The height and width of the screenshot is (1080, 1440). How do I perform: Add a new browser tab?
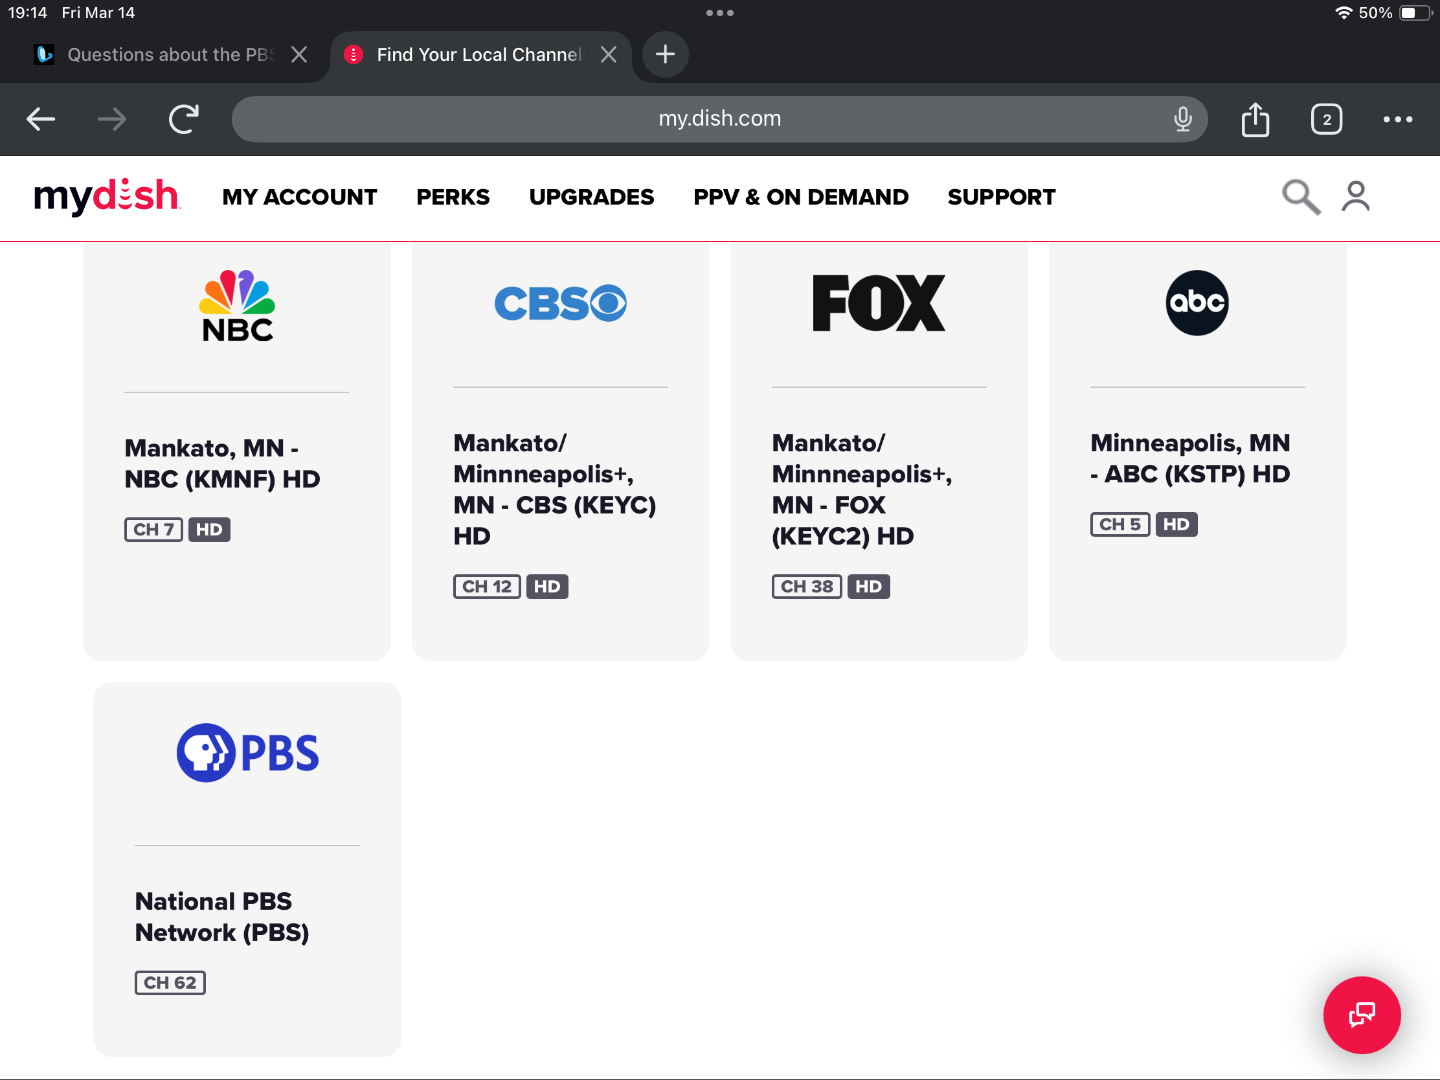[665, 55]
